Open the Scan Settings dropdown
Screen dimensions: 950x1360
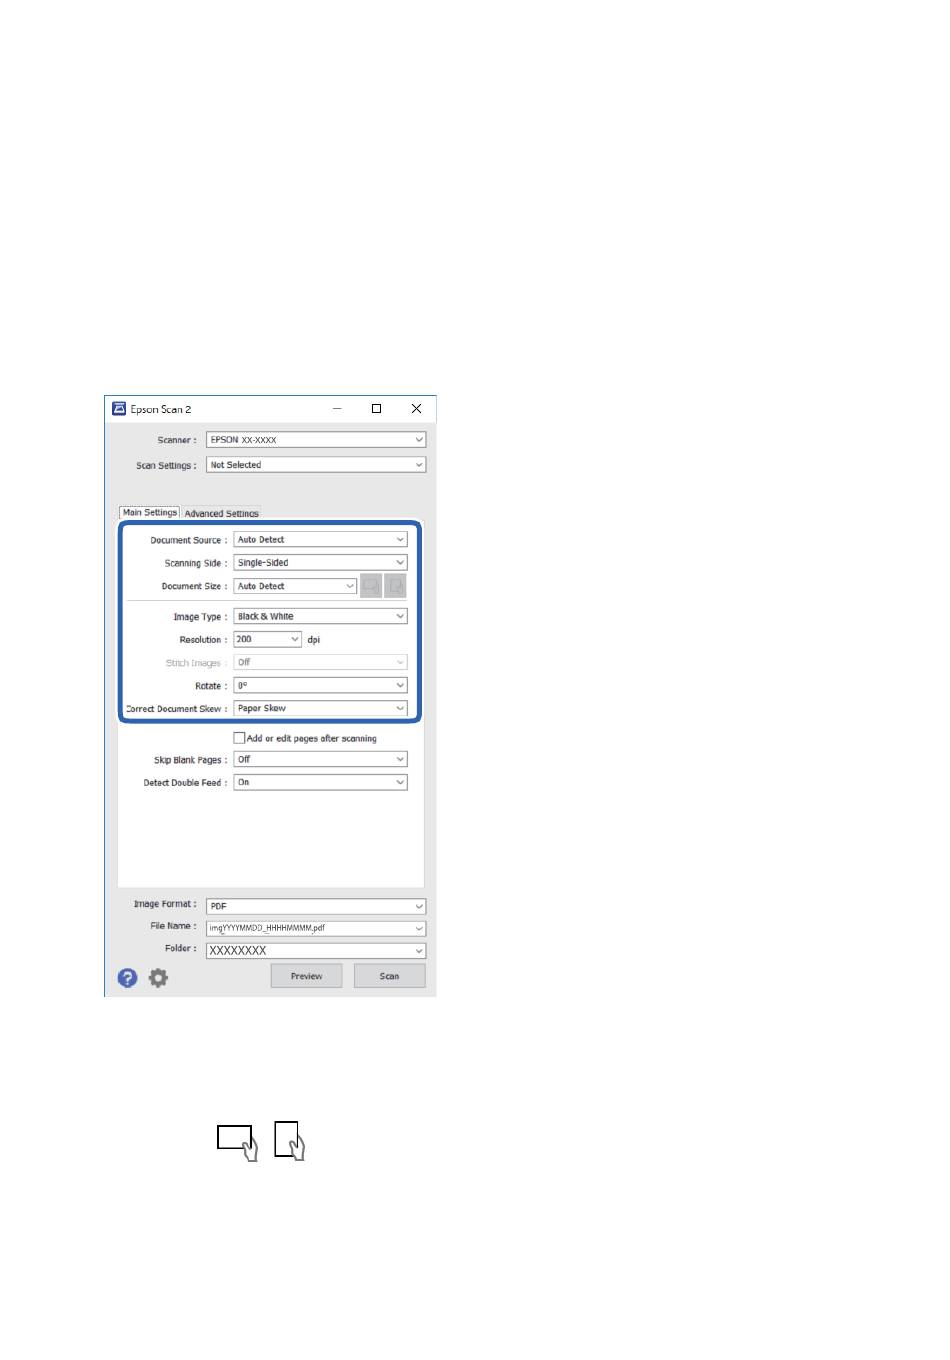click(316, 465)
